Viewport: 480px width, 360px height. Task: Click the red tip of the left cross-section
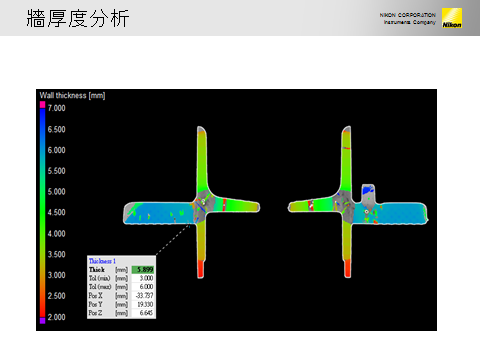click(x=200, y=269)
